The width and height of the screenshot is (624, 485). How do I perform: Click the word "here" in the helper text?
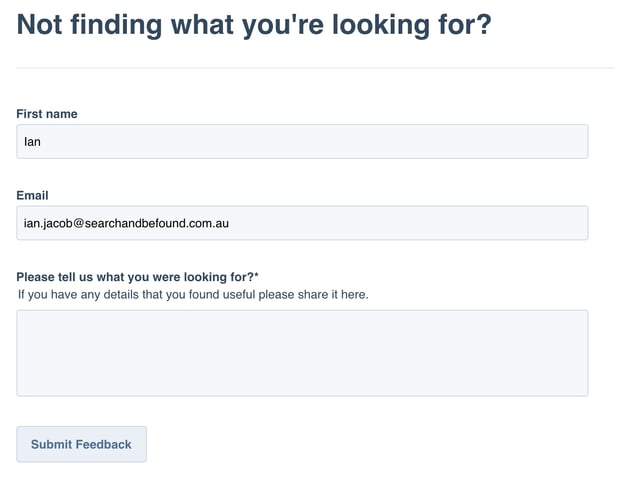pyautogui.click(x=353, y=294)
